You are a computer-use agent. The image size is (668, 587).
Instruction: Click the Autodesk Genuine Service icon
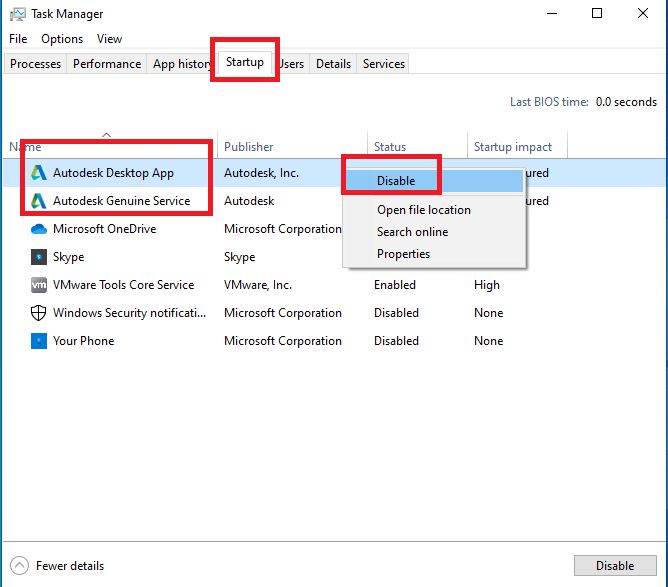(x=39, y=201)
